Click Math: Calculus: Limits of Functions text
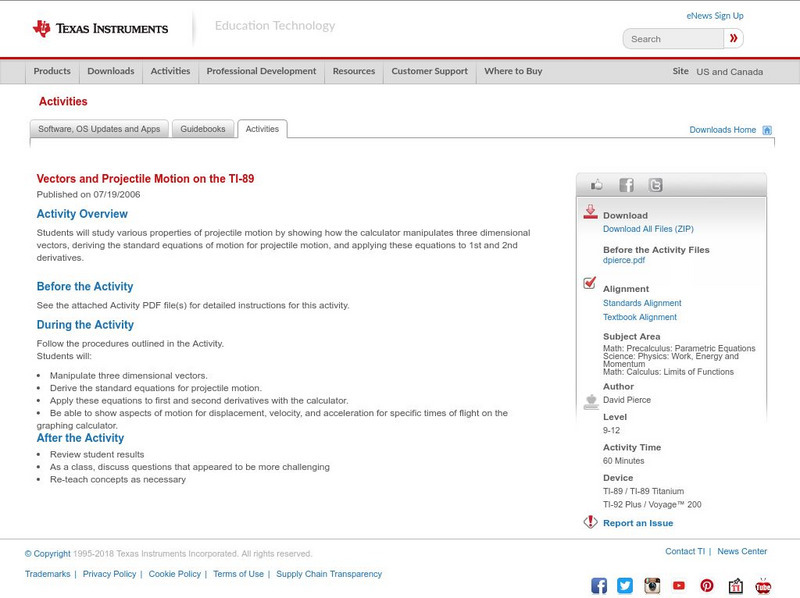800x598 pixels. click(668, 372)
